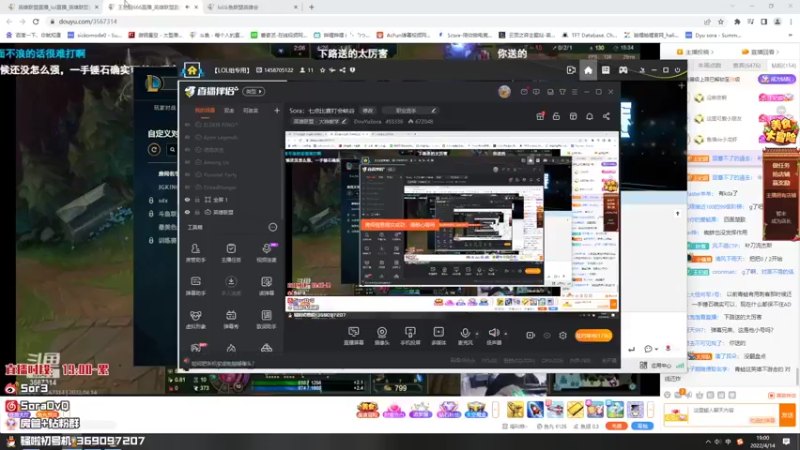
Task: Click the WeGame power icon
Action: (678, 70)
